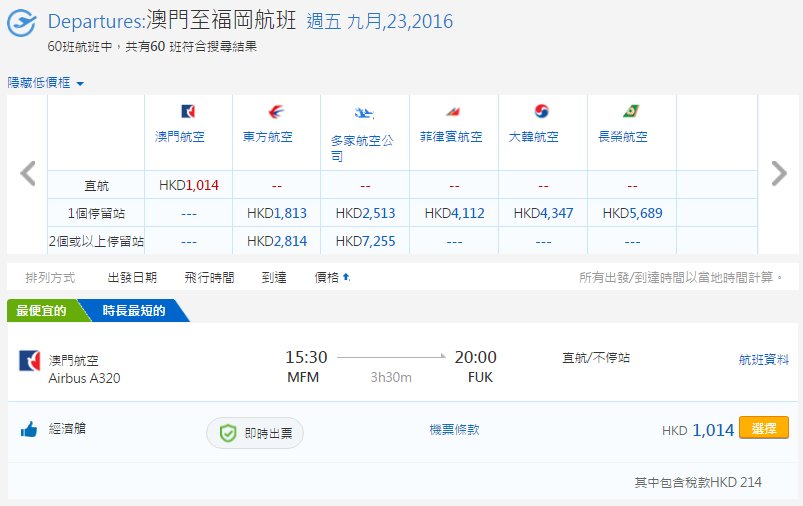
Task: Click the 即時出票 instant ticketing badge
Action: point(255,433)
